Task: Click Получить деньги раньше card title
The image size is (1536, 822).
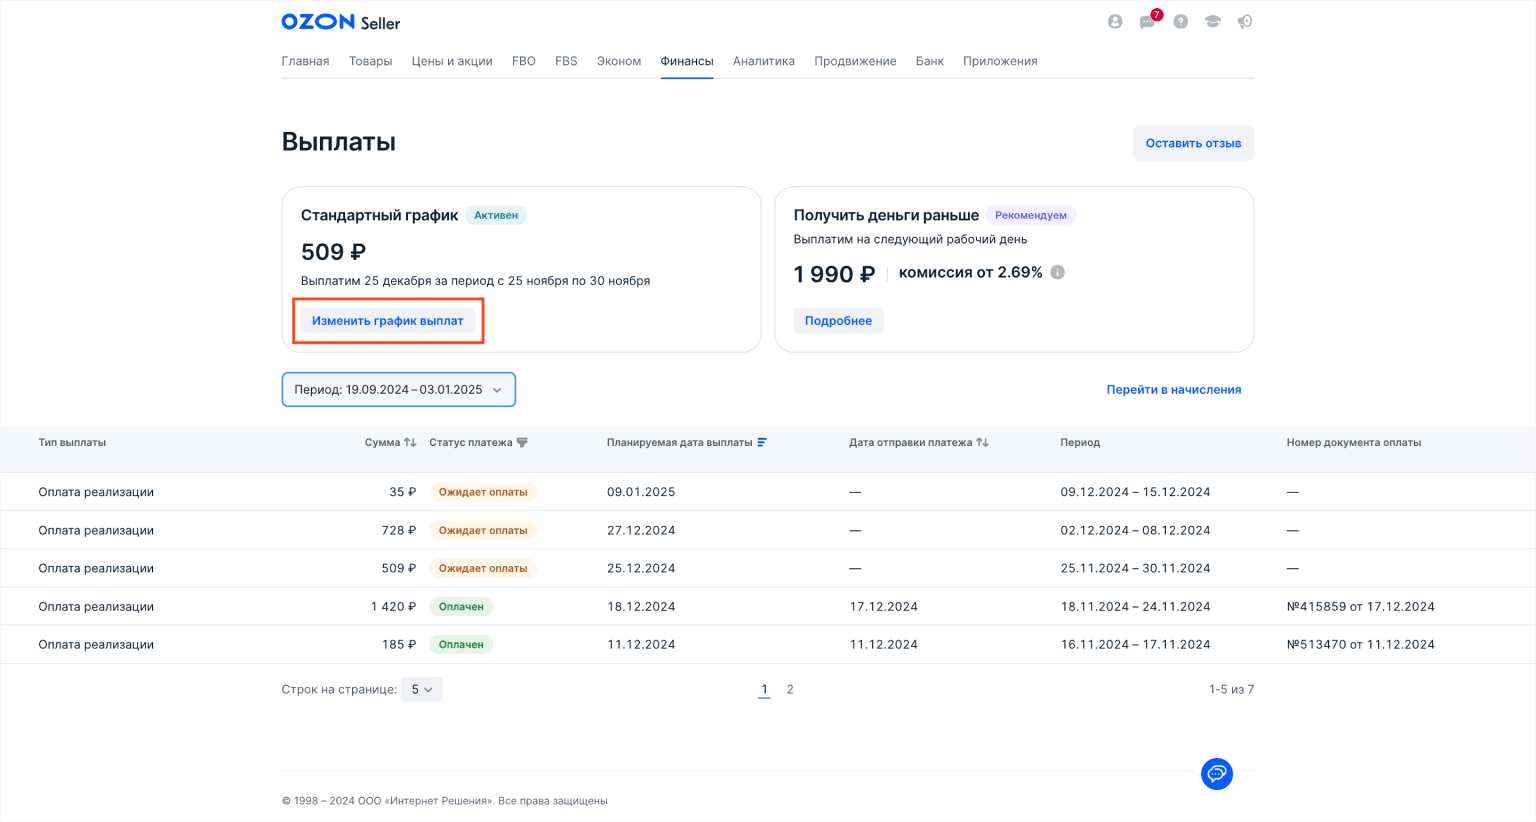Action: (886, 215)
